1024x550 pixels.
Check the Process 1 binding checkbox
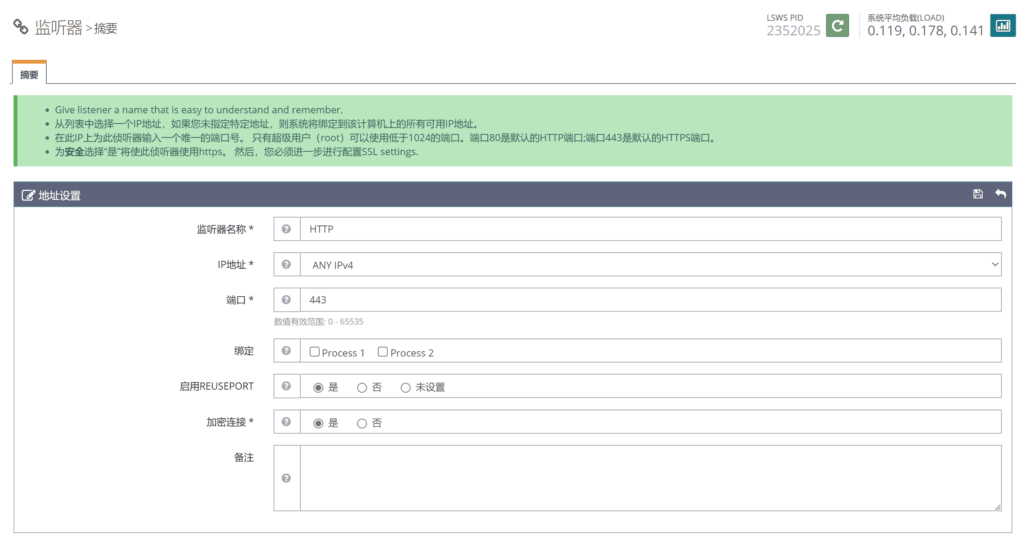[315, 352]
